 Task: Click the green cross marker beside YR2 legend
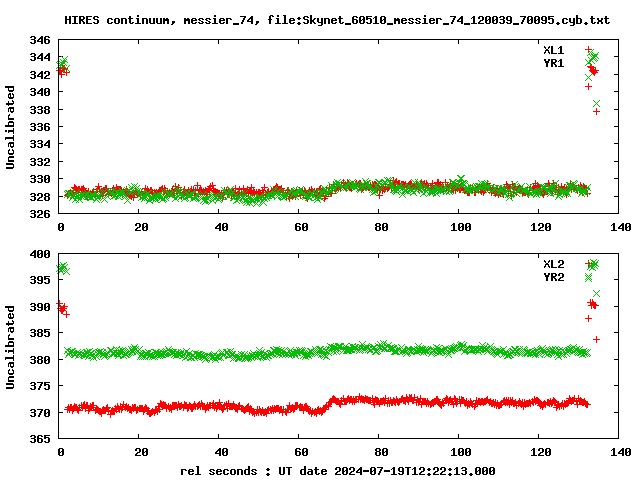588,278
